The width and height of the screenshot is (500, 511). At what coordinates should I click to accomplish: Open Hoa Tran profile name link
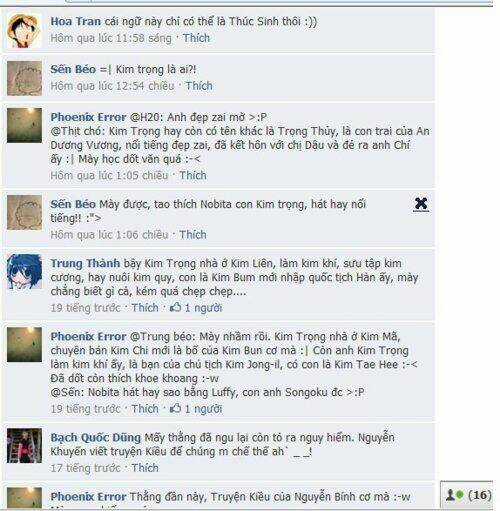[76, 22]
